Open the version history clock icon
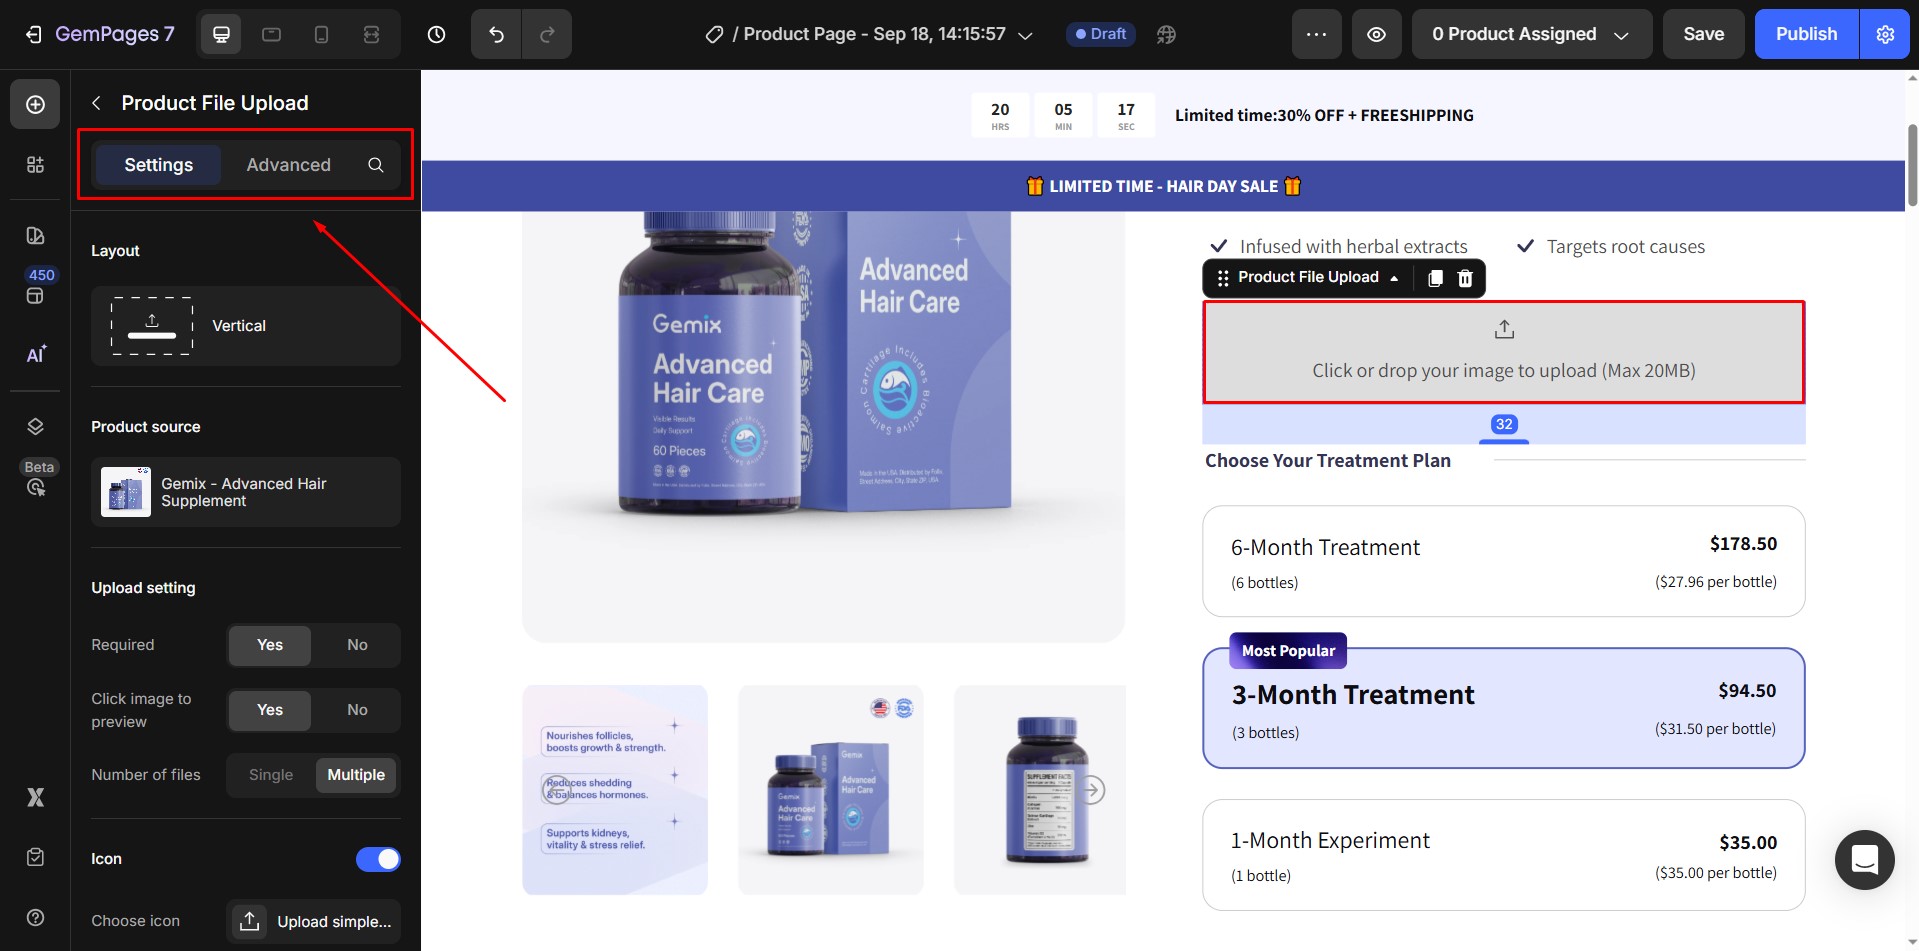The width and height of the screenshot is (1919, 951). tap(436, 33)
